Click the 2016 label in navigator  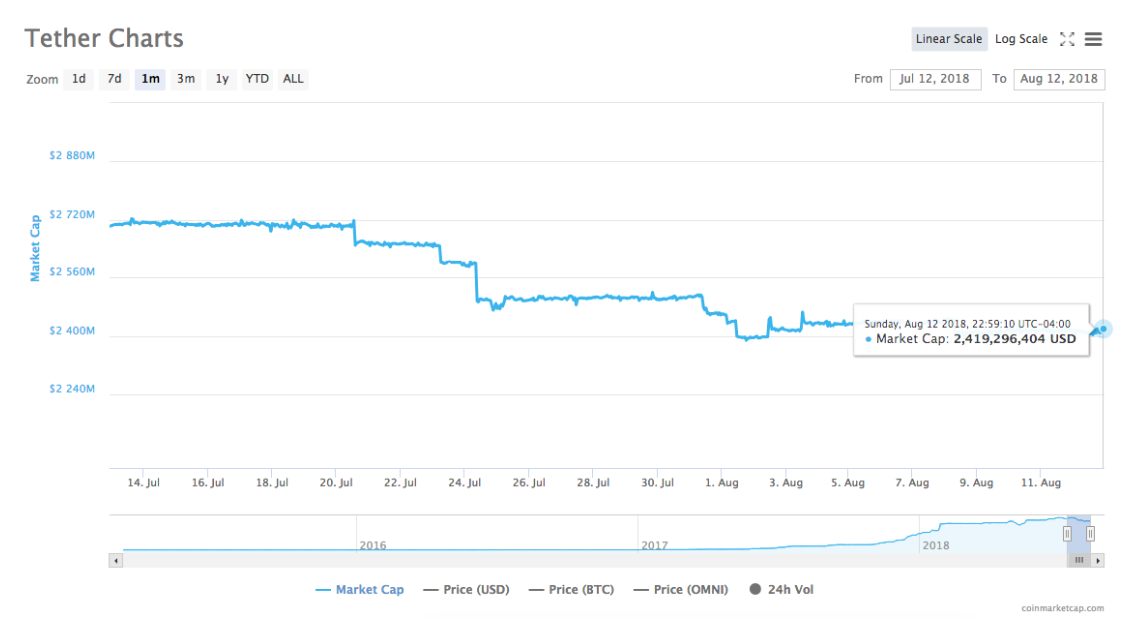[x=373, y=546]
